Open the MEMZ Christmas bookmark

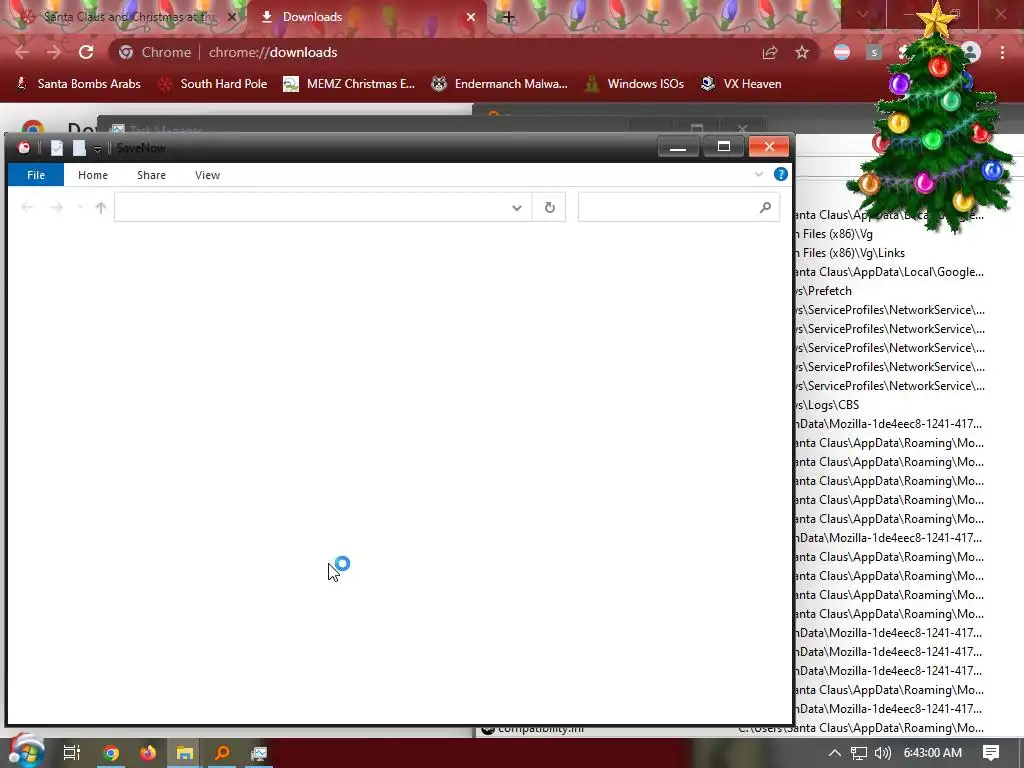point(349,84)
